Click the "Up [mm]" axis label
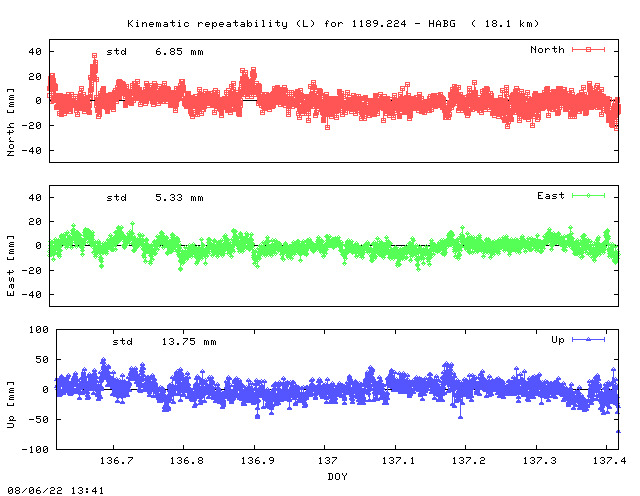The image size is (640, 496). click(x=11, y=405)
